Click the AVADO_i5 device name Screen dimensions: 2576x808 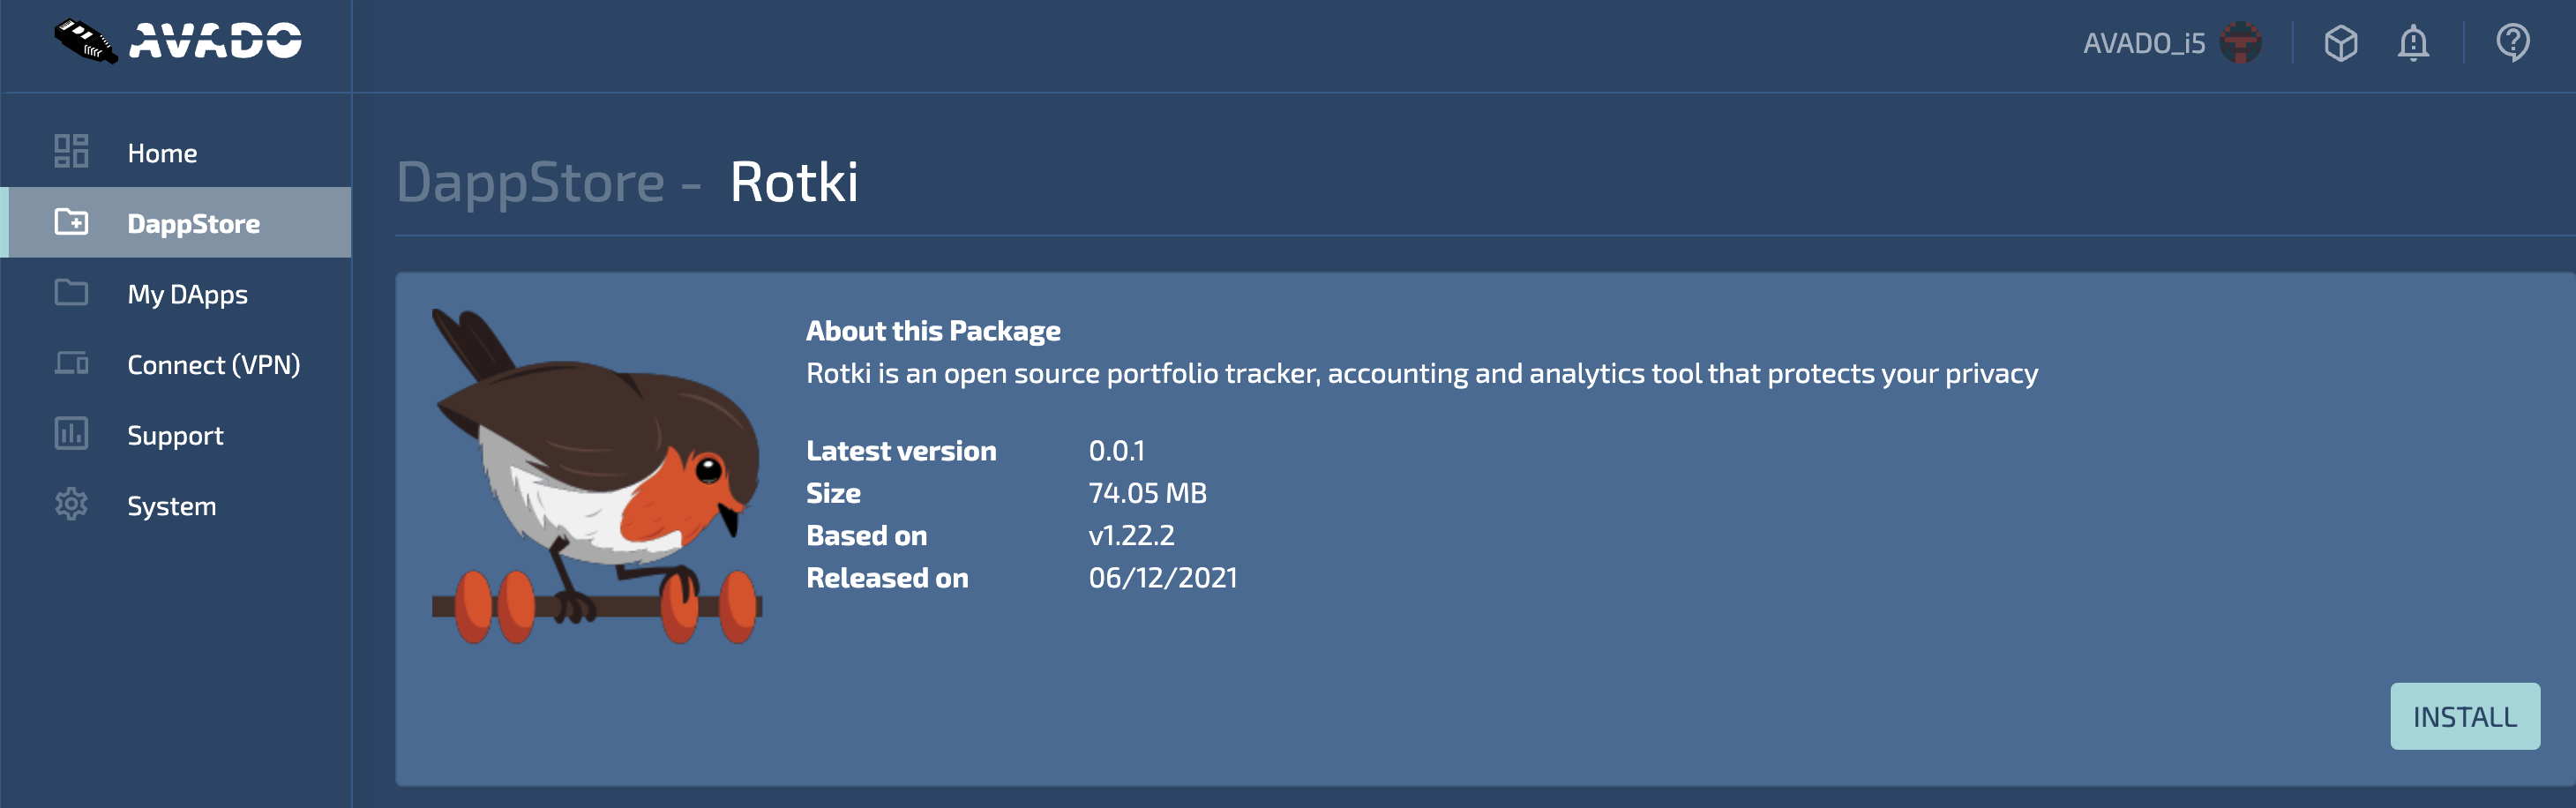pyautogui.click(x=2144, y=43)
